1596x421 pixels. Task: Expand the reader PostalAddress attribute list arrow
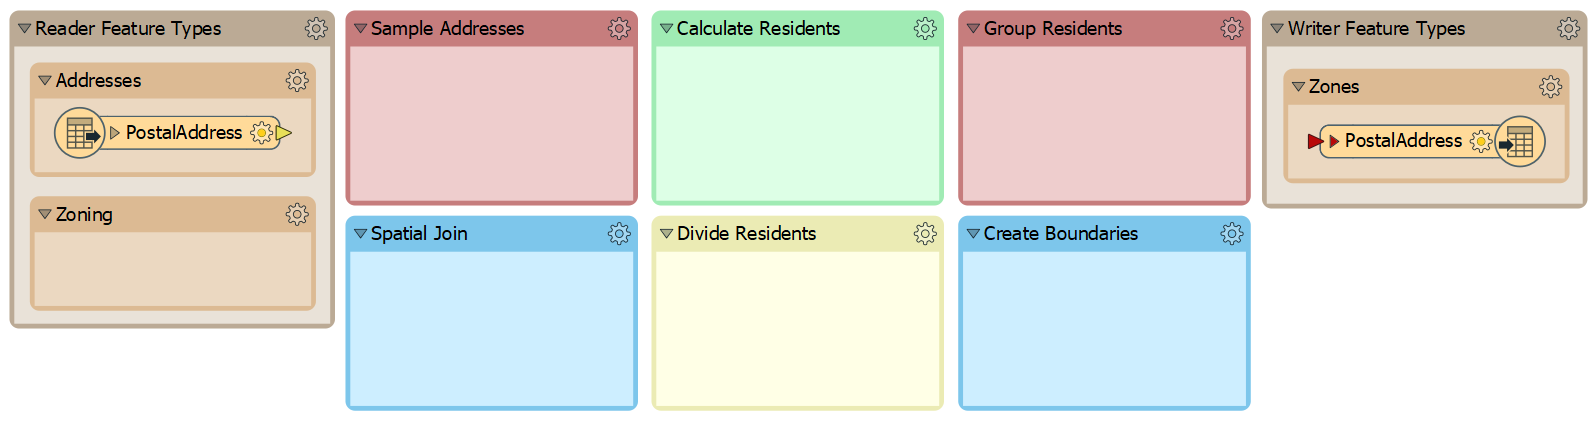(x=115, y=133)
